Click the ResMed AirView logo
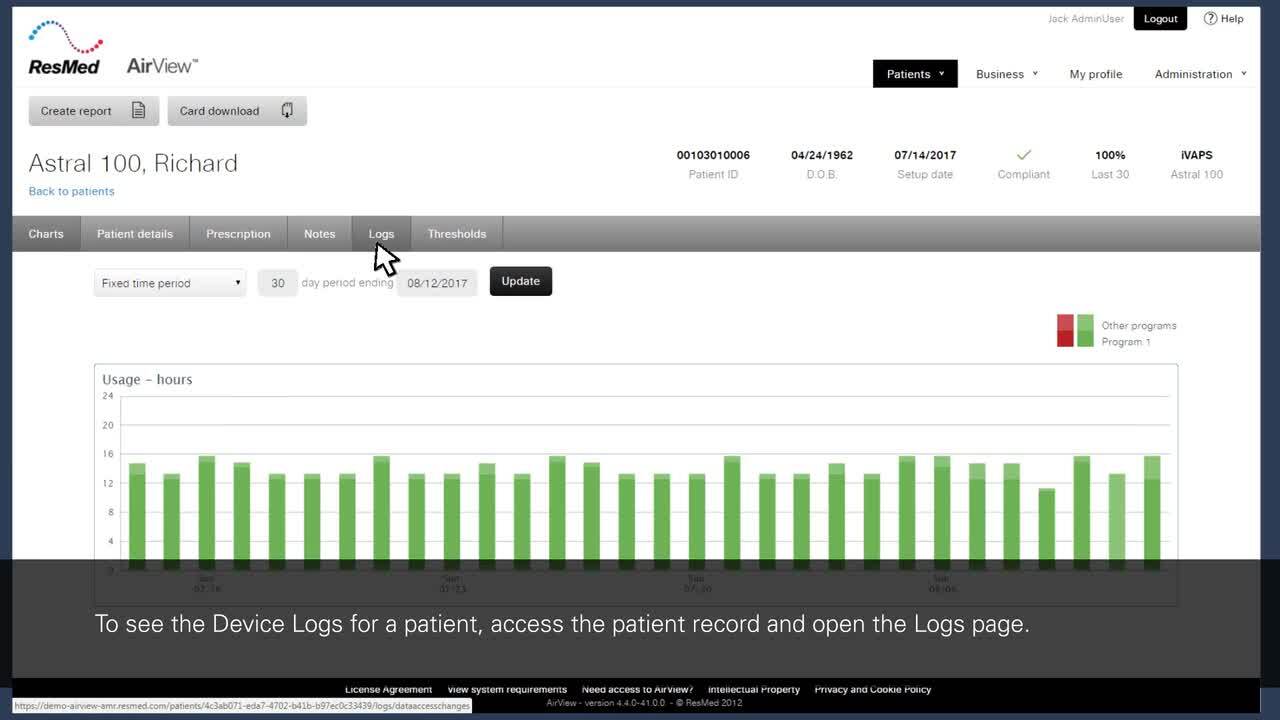Image resolution: width=1280 pixels, height=720 pixels. tap(112, 48)
